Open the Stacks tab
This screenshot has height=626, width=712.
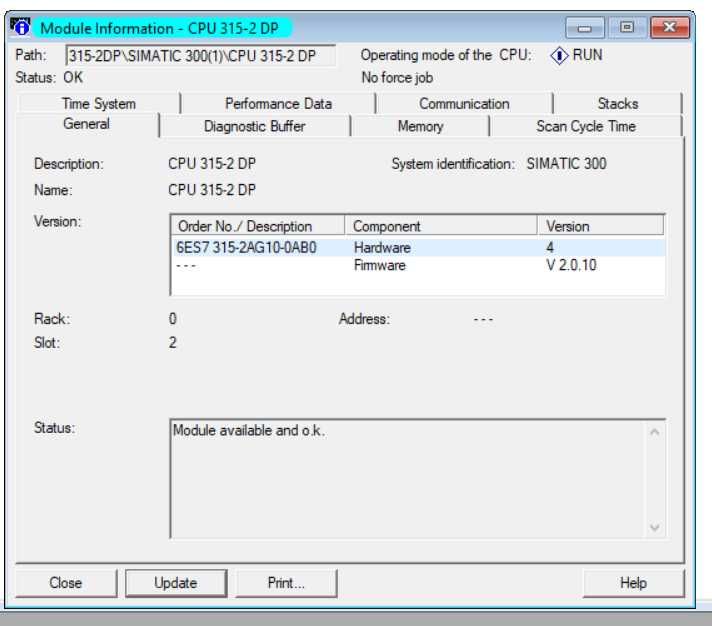[x=618, y=104]
